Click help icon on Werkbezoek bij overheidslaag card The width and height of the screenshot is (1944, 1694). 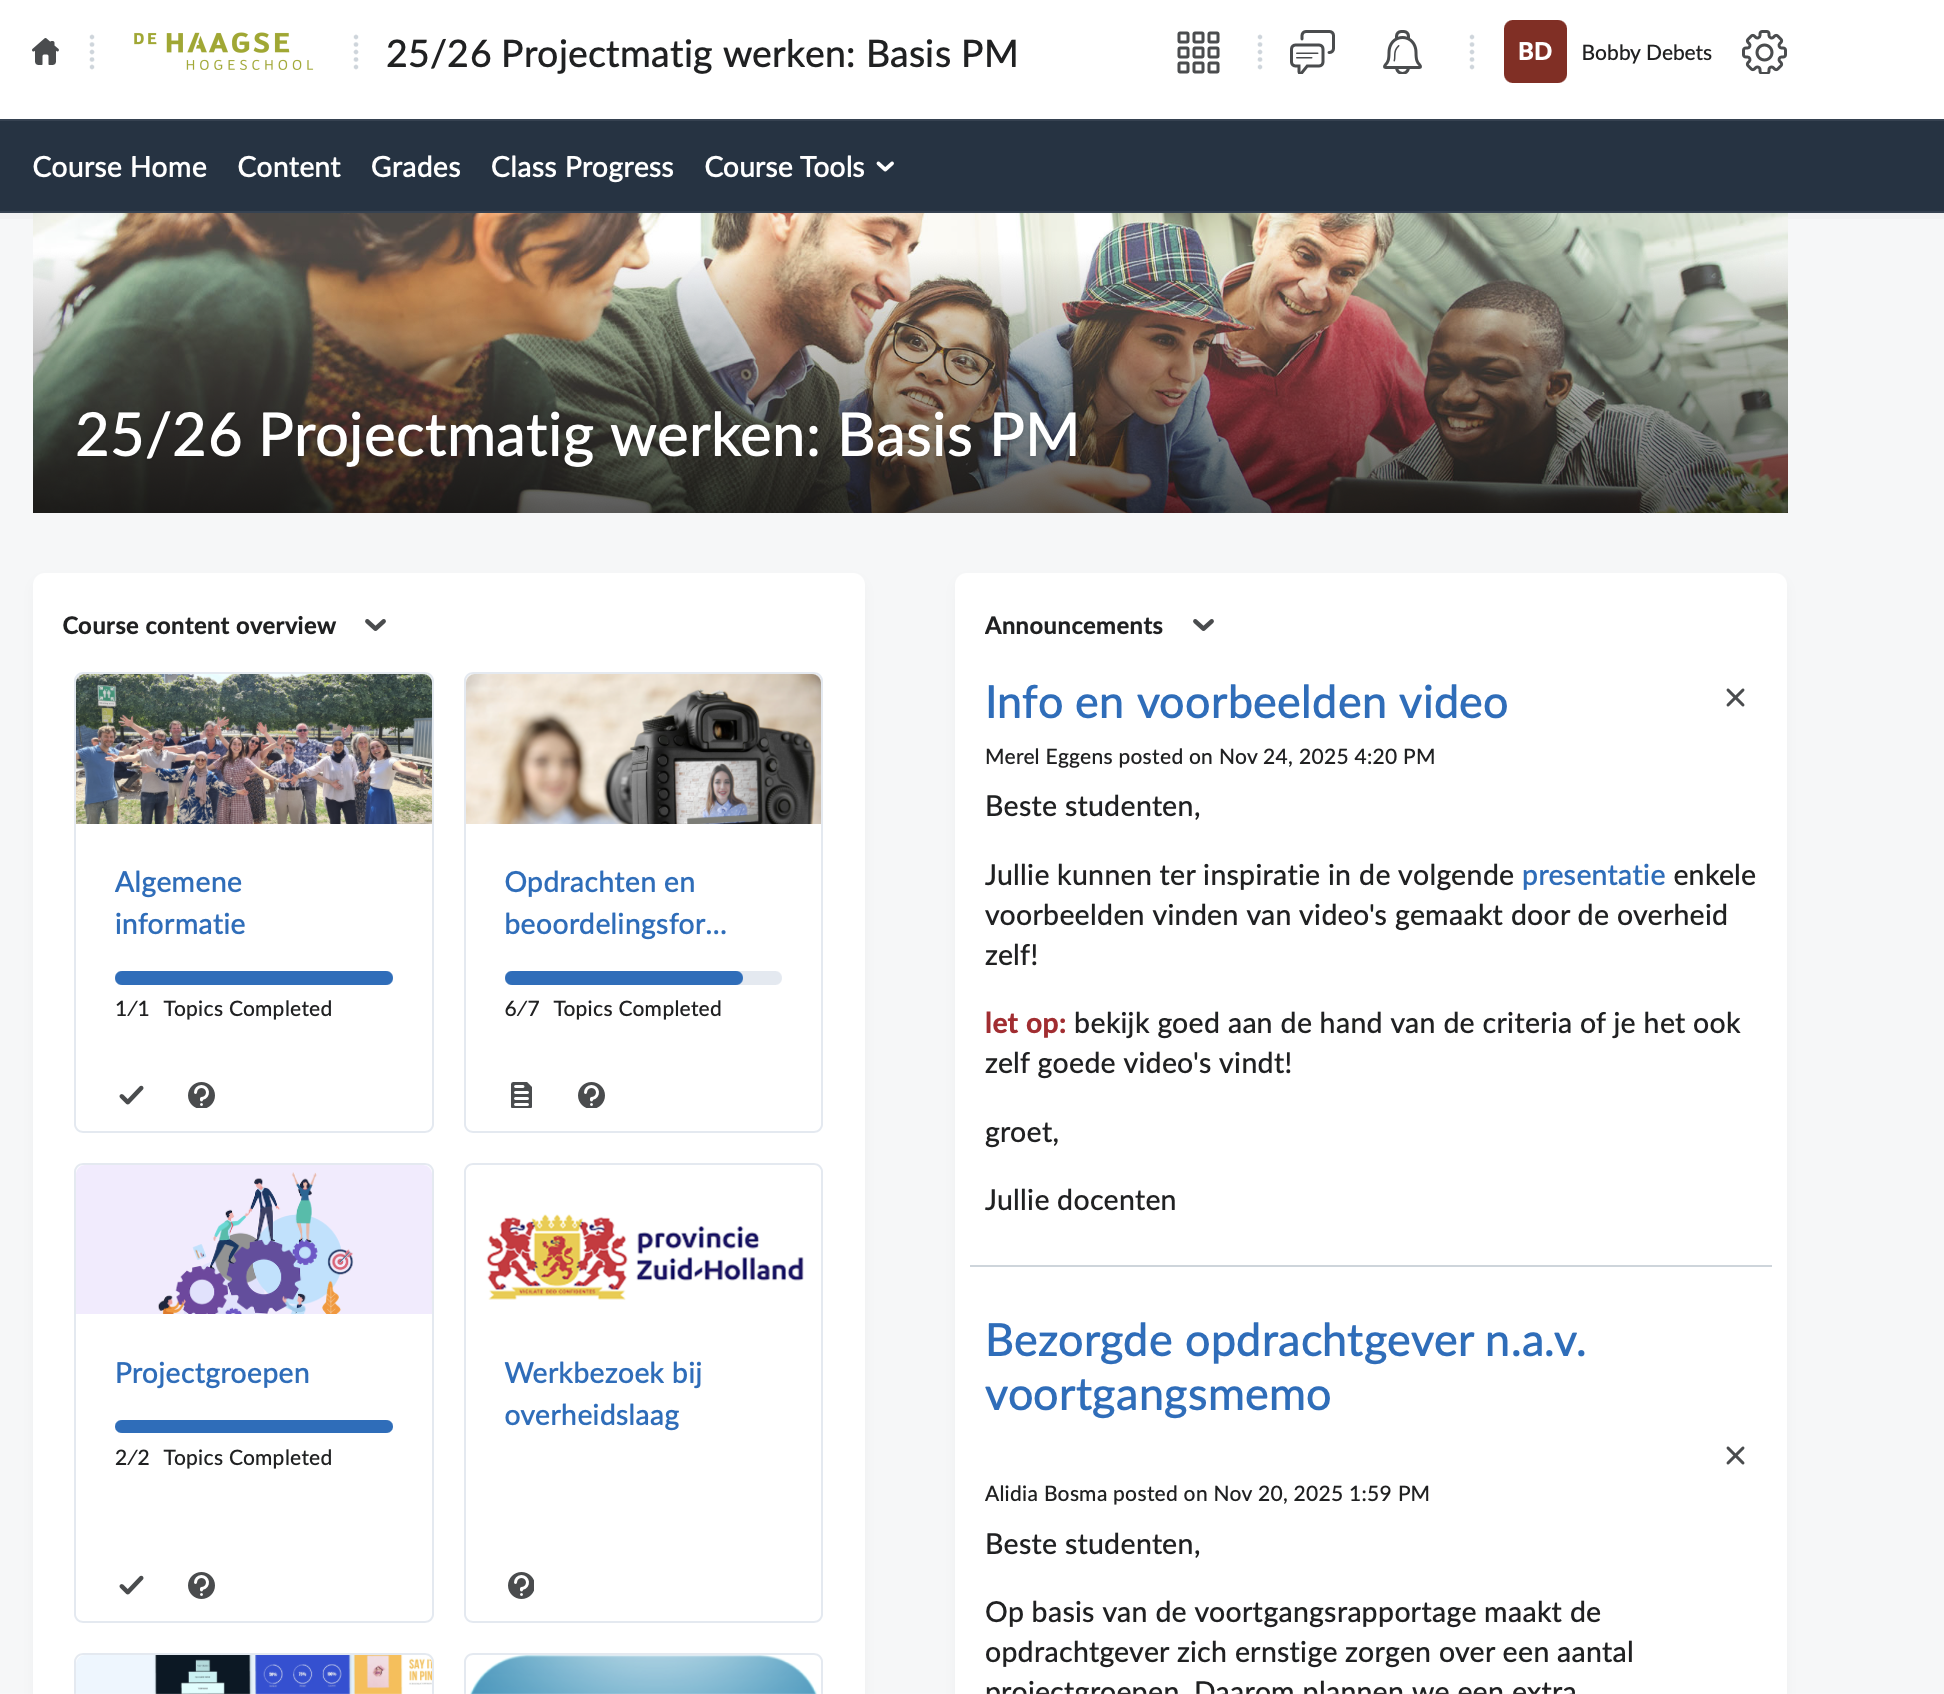coord(521,1585)
